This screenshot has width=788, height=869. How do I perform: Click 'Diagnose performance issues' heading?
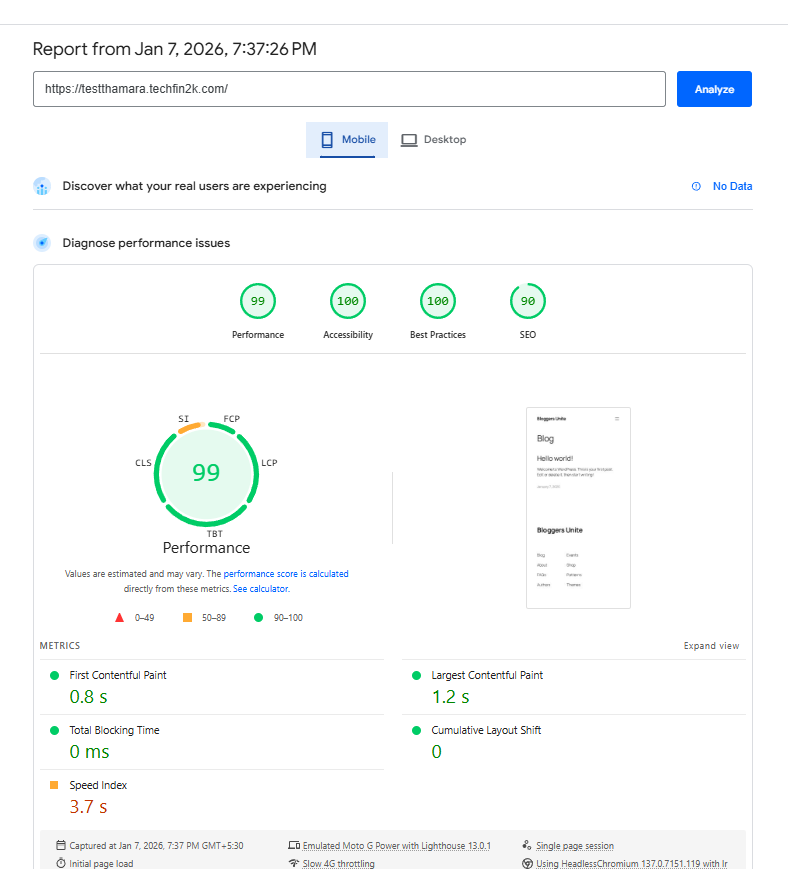point(146,243)
